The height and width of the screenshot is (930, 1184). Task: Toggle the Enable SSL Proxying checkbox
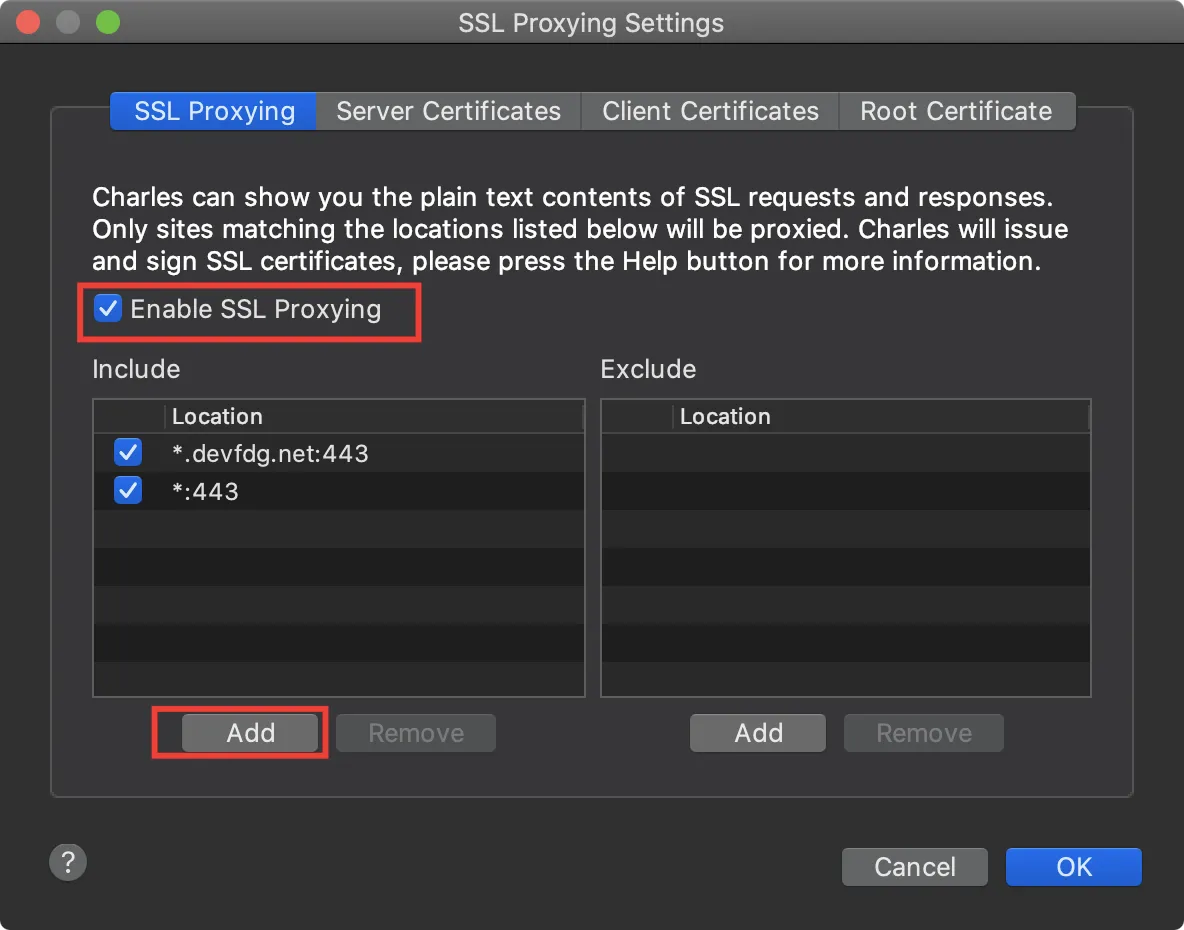pos(108,309)
